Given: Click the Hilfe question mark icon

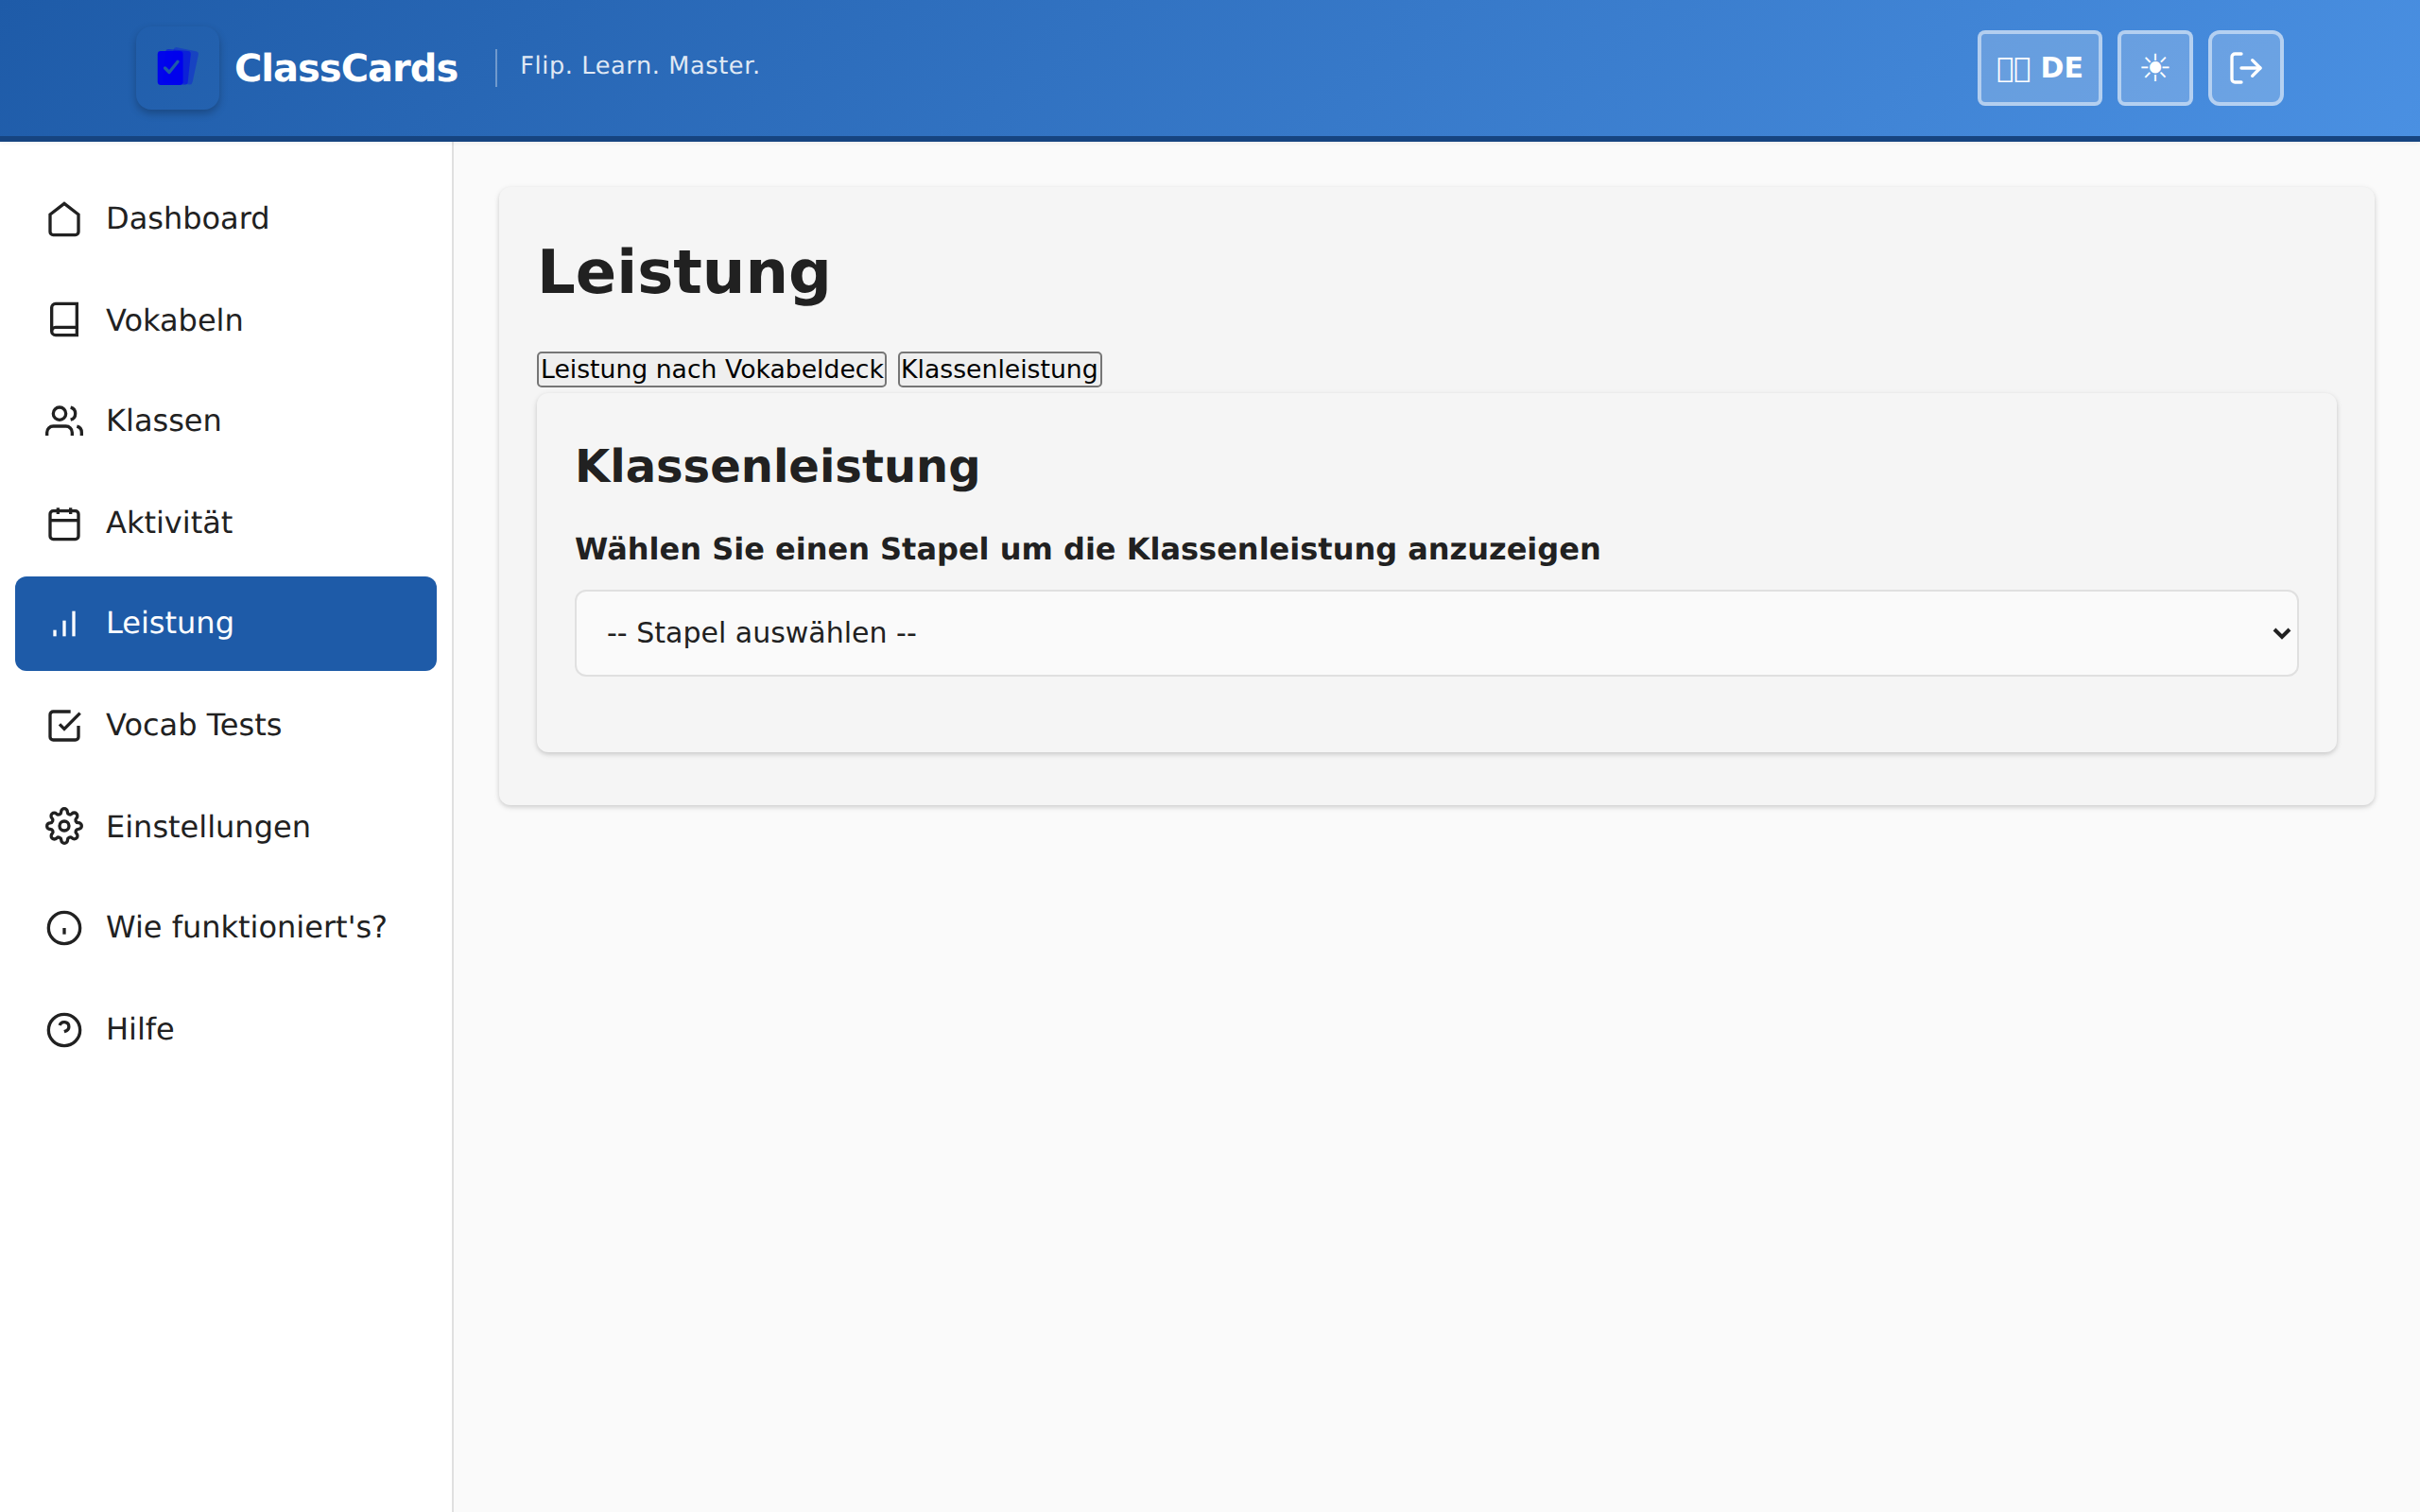Looking at the screenshot, I should point(64,1029).
